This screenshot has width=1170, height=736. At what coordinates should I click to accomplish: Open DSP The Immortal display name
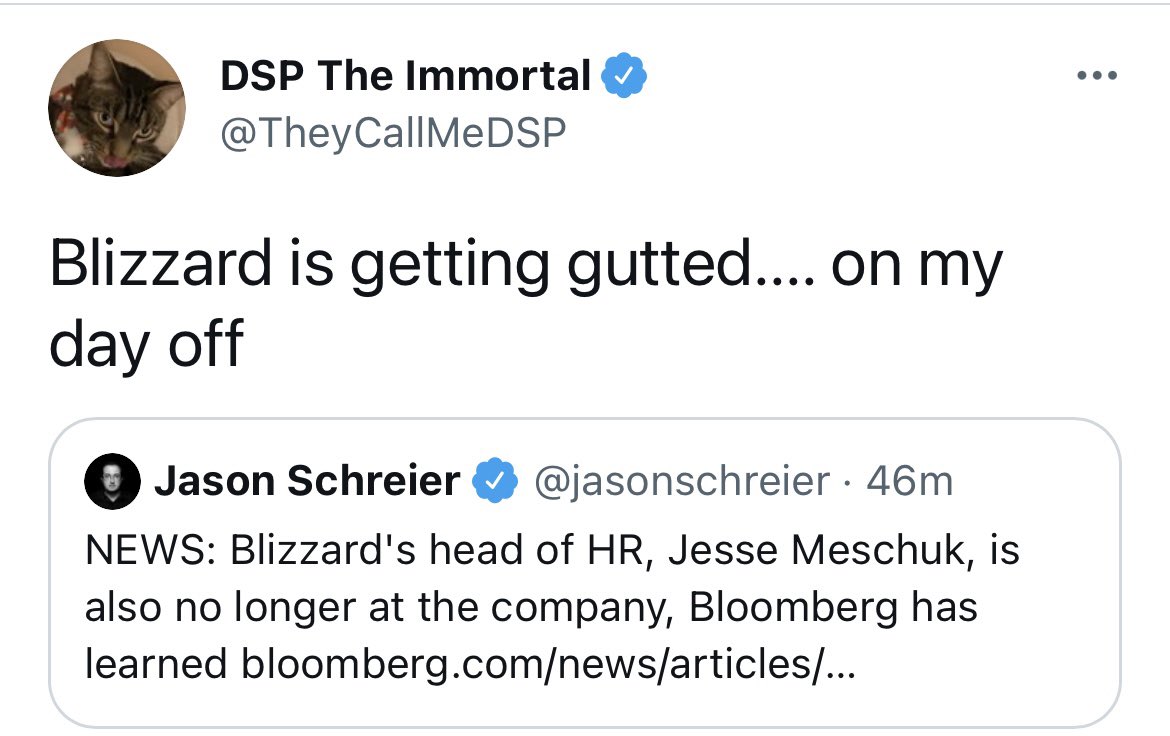[x=405, y=75]
